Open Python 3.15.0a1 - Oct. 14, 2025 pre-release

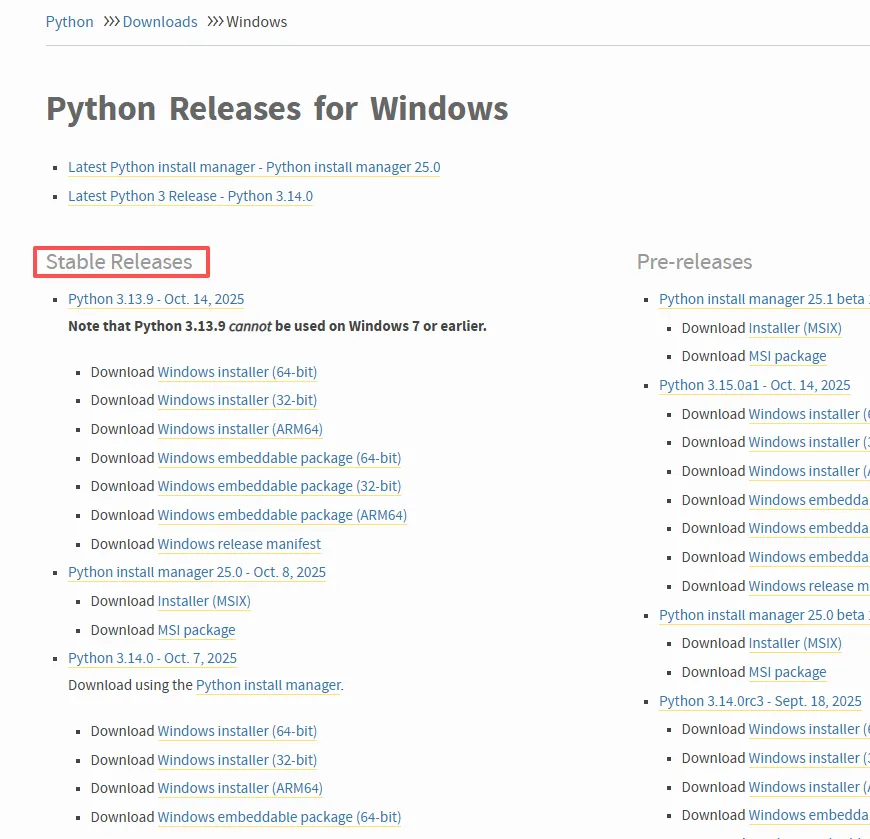point(755,385)
